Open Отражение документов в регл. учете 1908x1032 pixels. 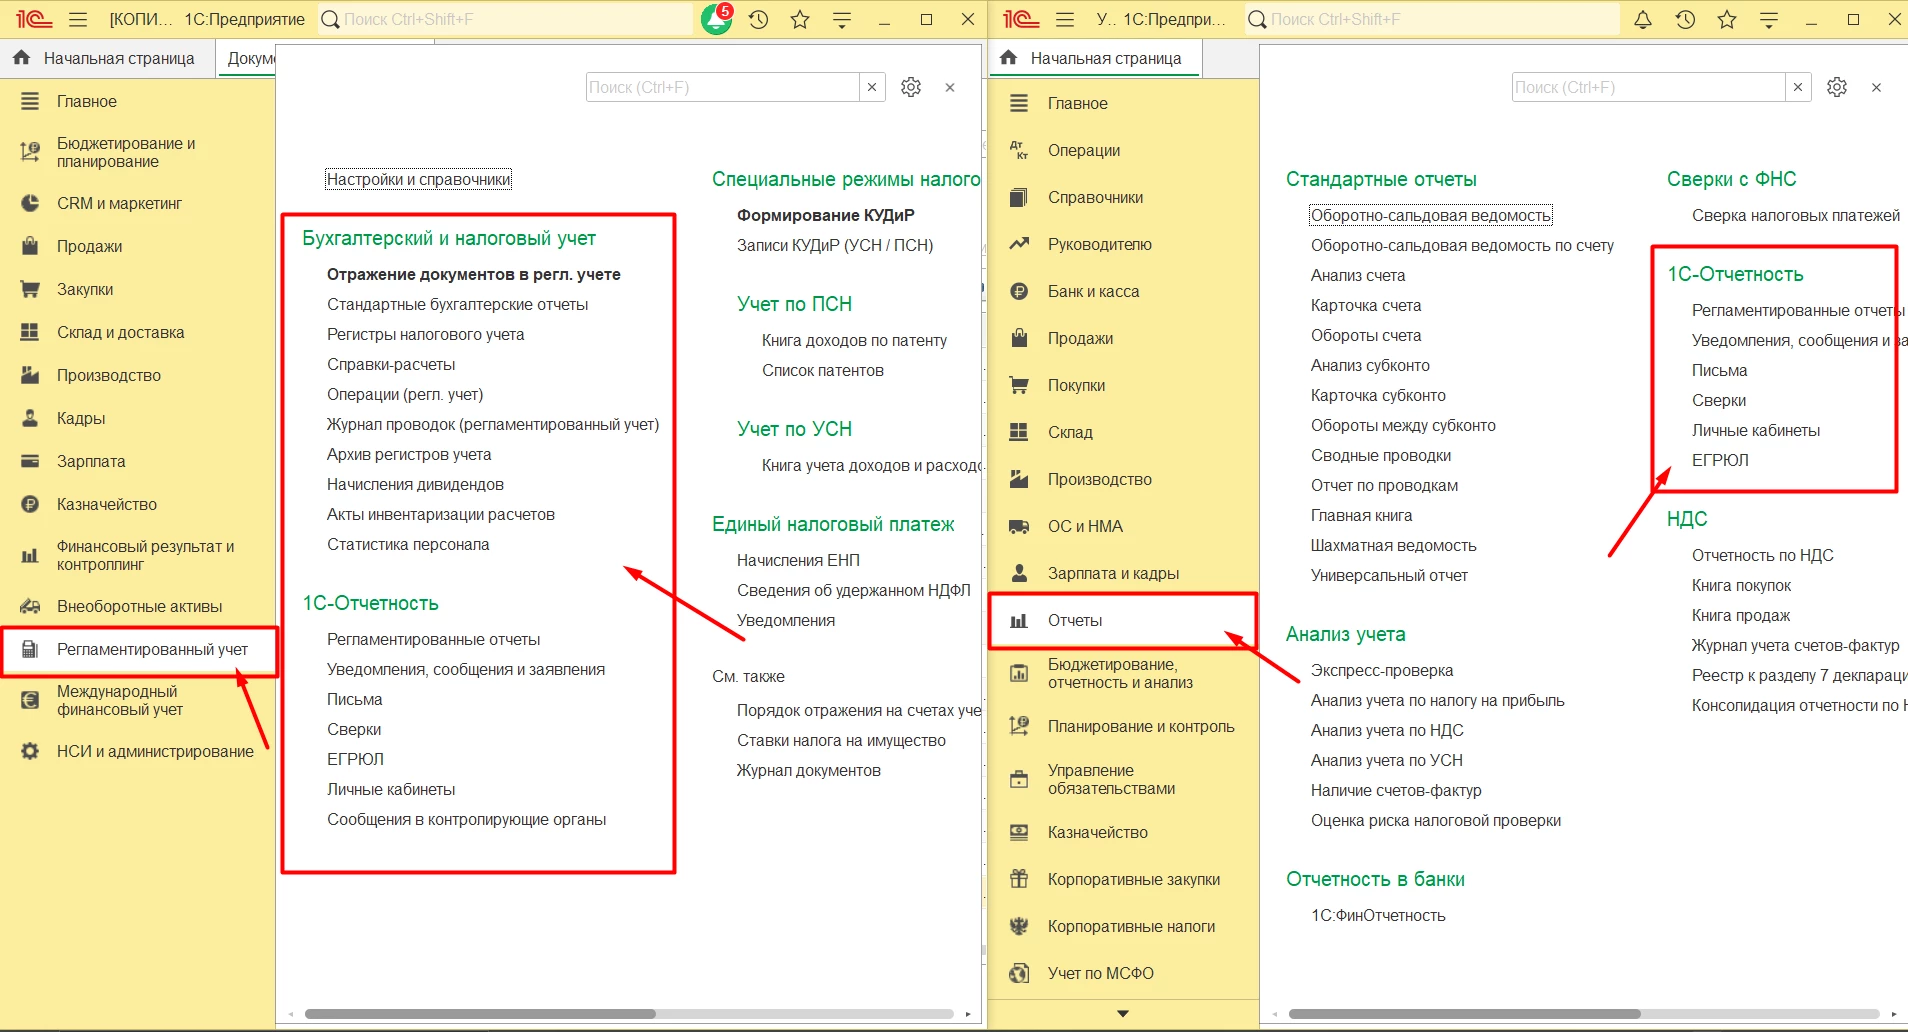click(x=474, y=274)
